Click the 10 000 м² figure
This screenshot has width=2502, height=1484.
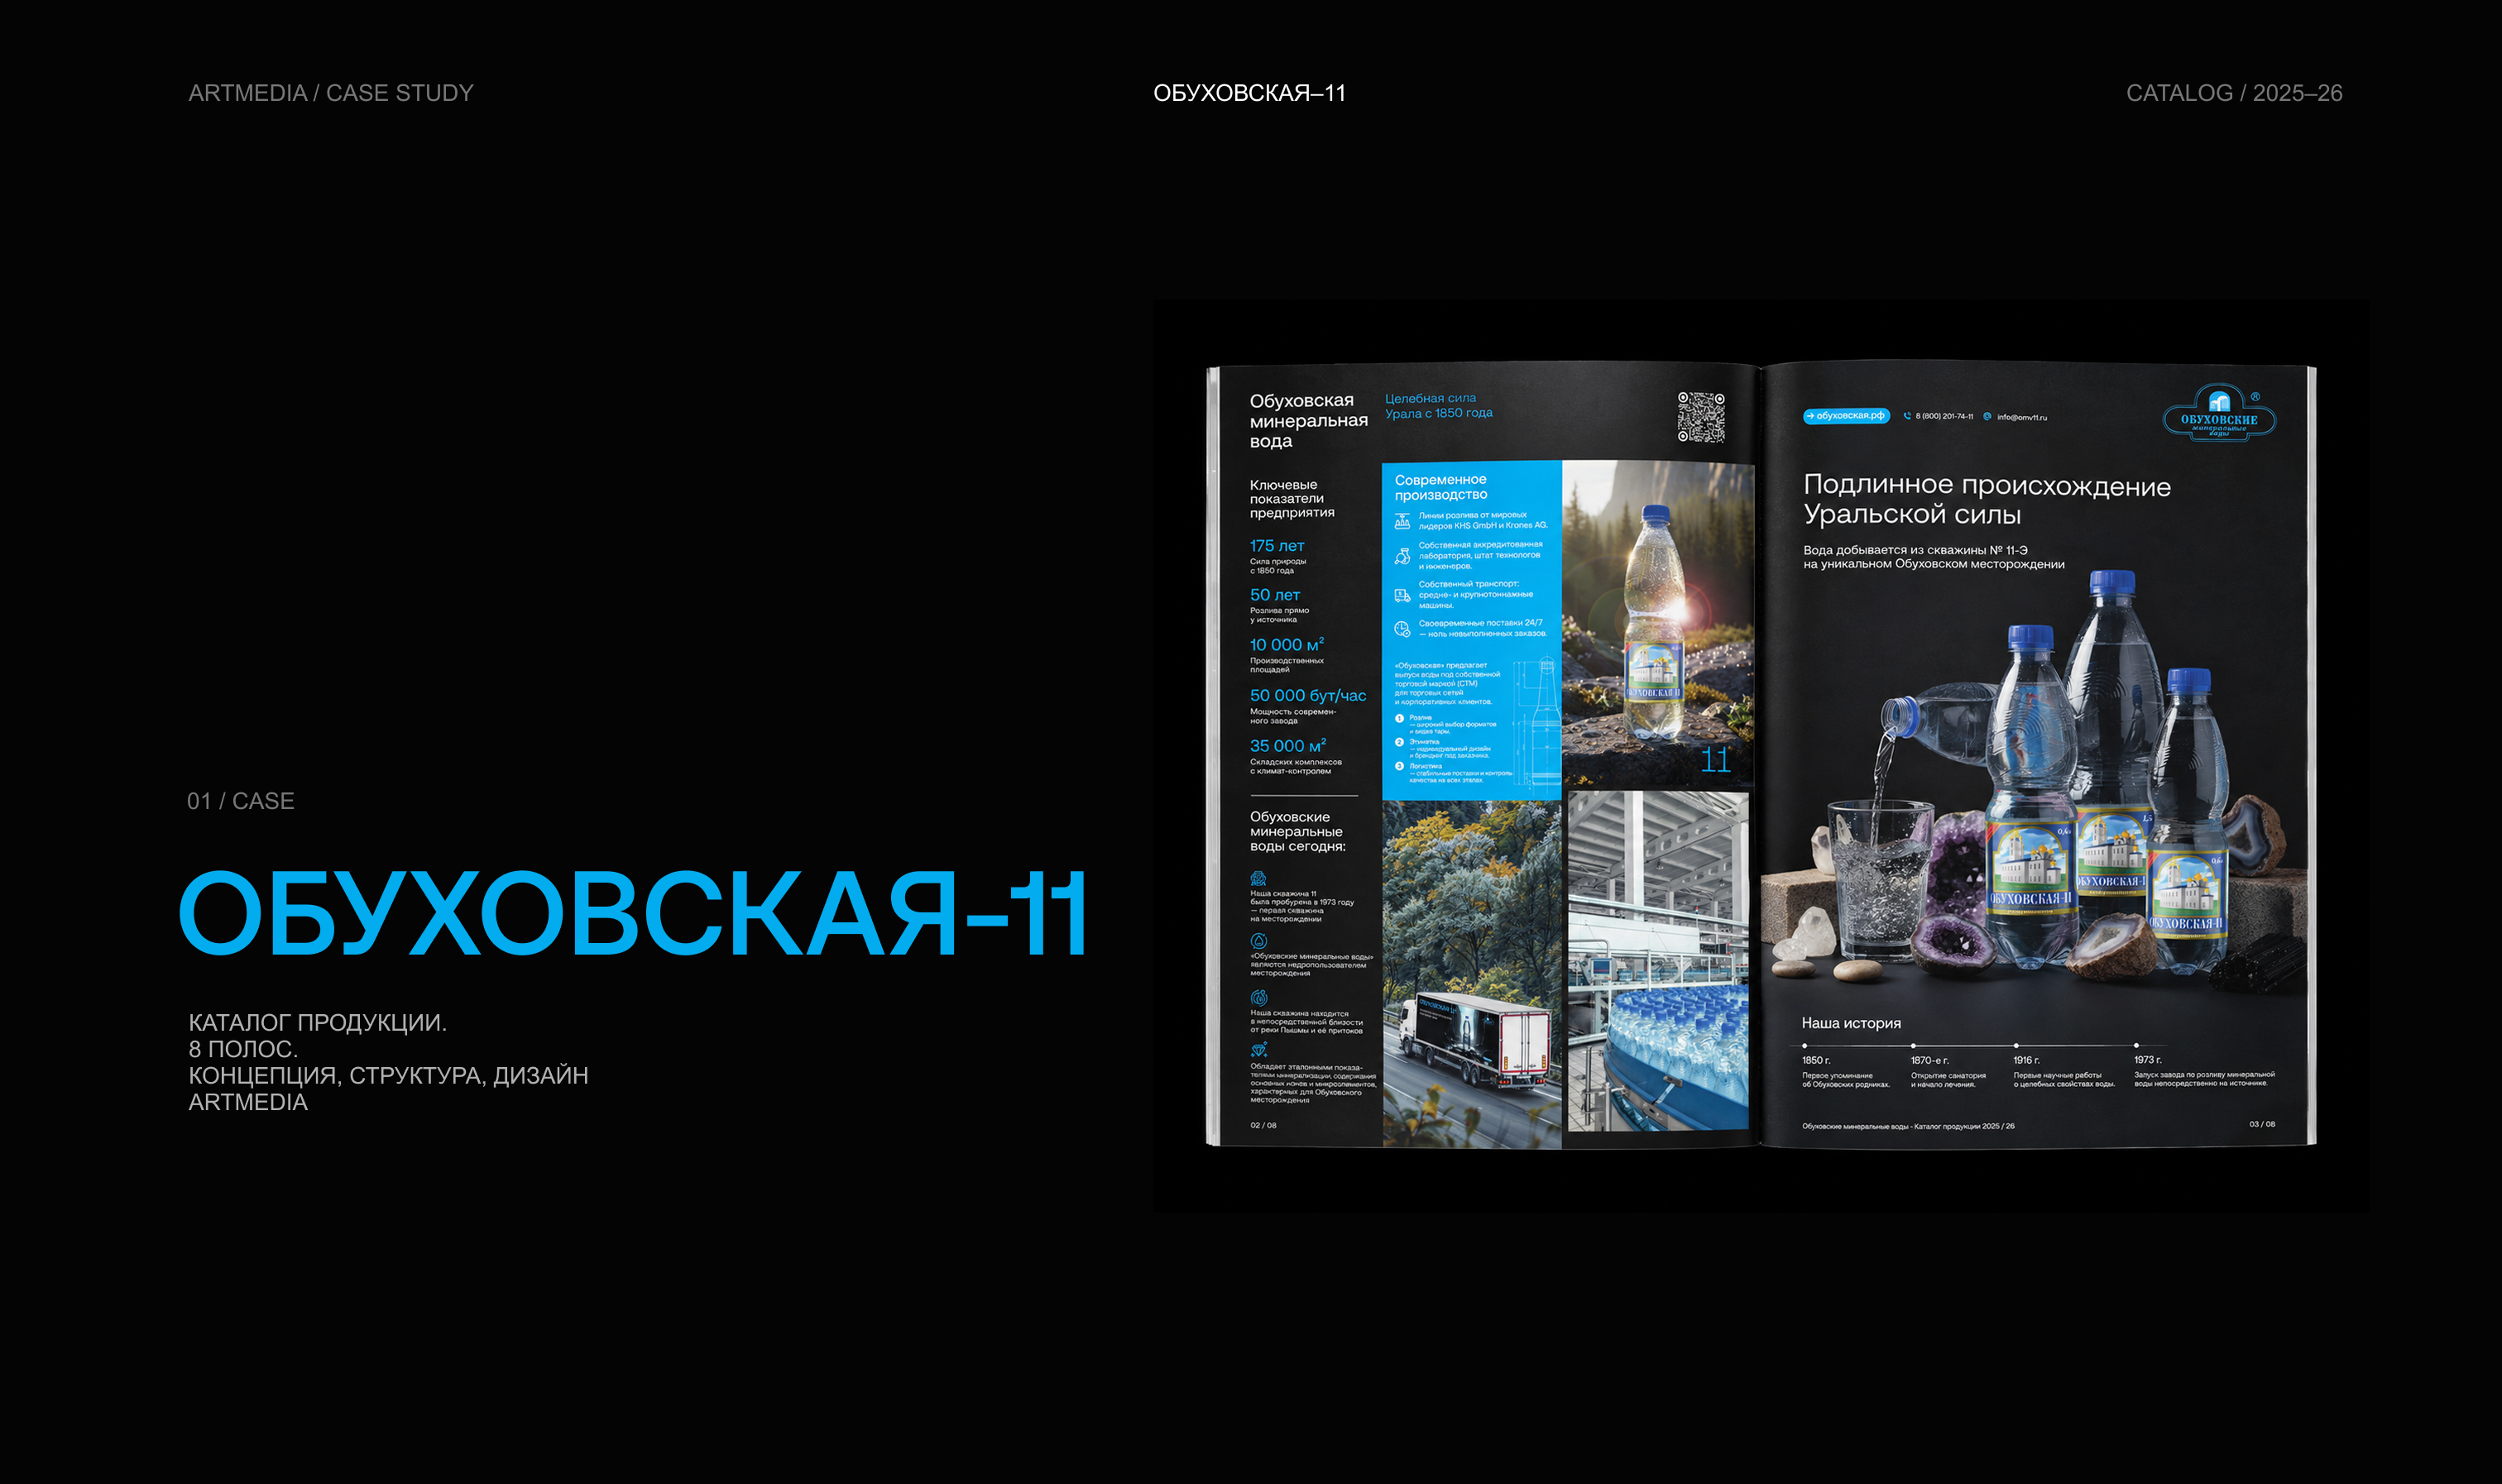tap(1286, 645)
